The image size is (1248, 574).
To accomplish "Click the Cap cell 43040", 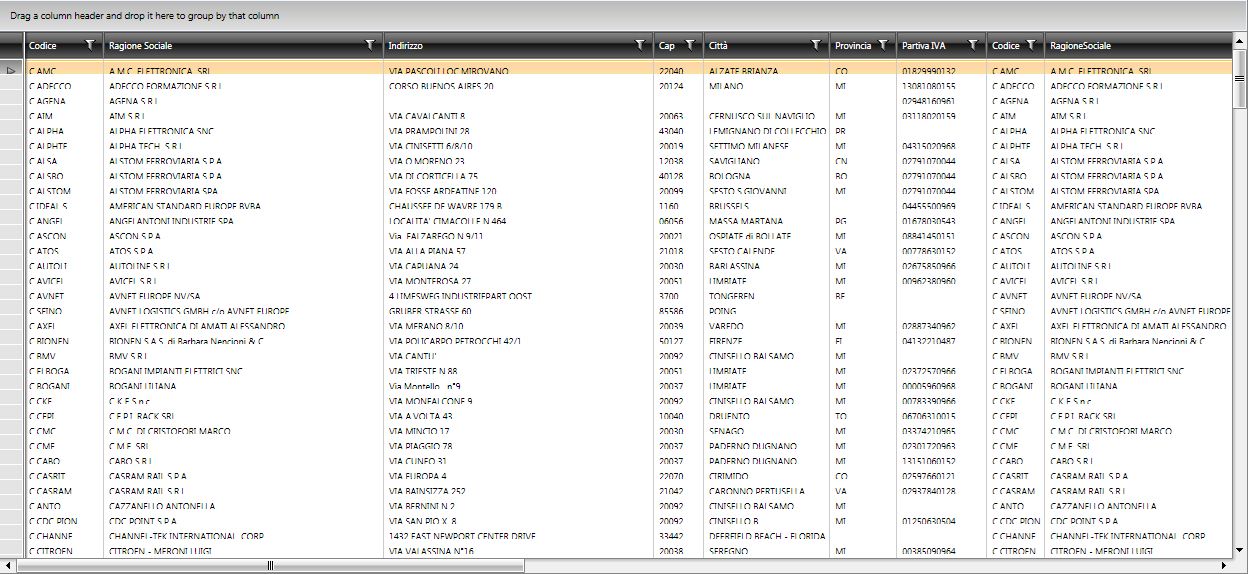I will pos(679,131).
